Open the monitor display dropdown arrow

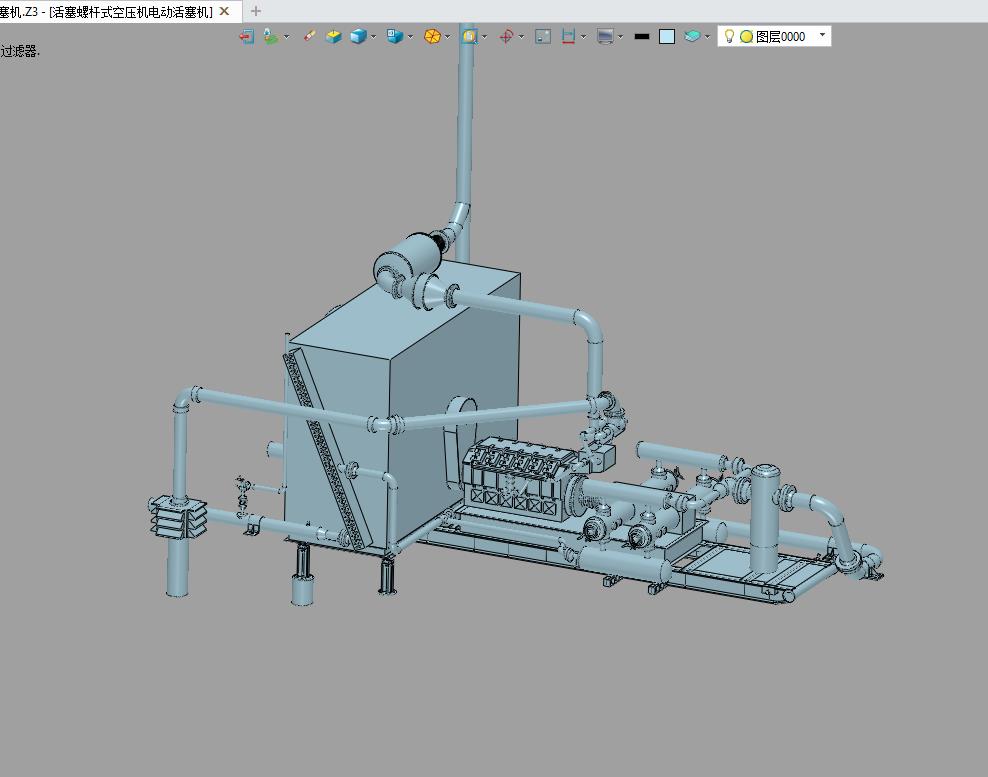621,37
